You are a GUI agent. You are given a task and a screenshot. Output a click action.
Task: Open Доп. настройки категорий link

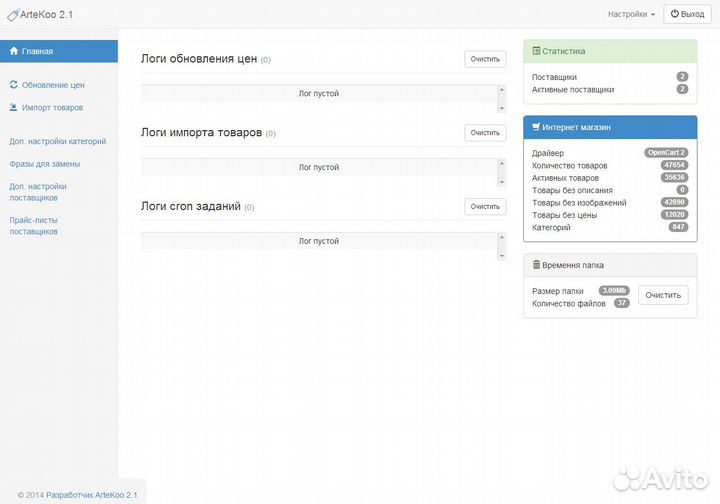[x=57, y=141]
